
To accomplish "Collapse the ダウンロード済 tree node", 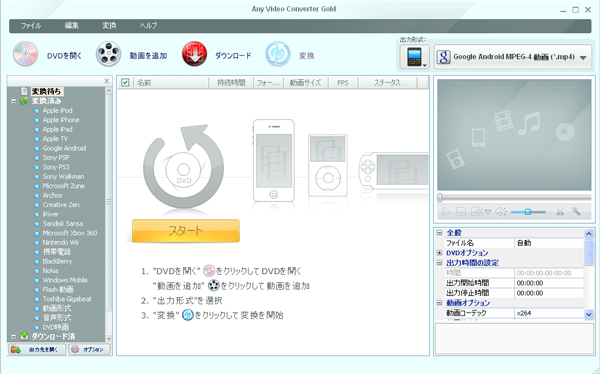I will point(13,336).
